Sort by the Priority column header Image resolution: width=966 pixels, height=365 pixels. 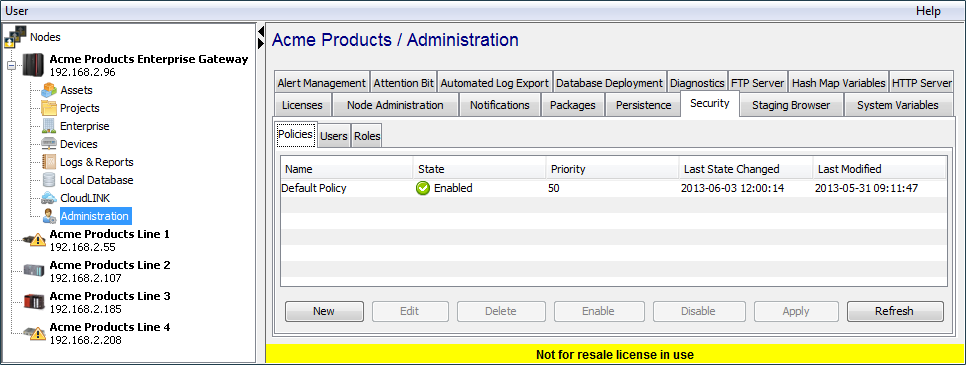612,169
